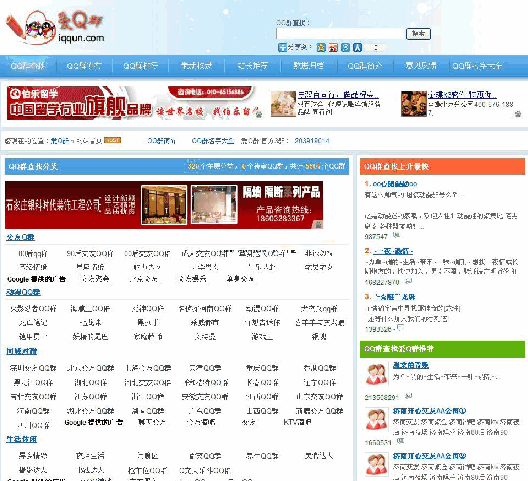528x481 pixels.
Task: Click the small orange badge in breadcrumb row
Action: tap(112, 140)
